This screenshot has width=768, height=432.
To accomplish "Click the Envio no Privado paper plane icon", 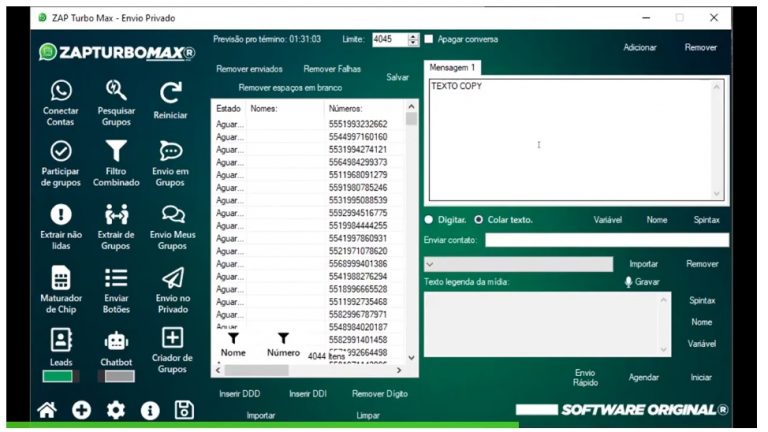I will pos(172,277).
